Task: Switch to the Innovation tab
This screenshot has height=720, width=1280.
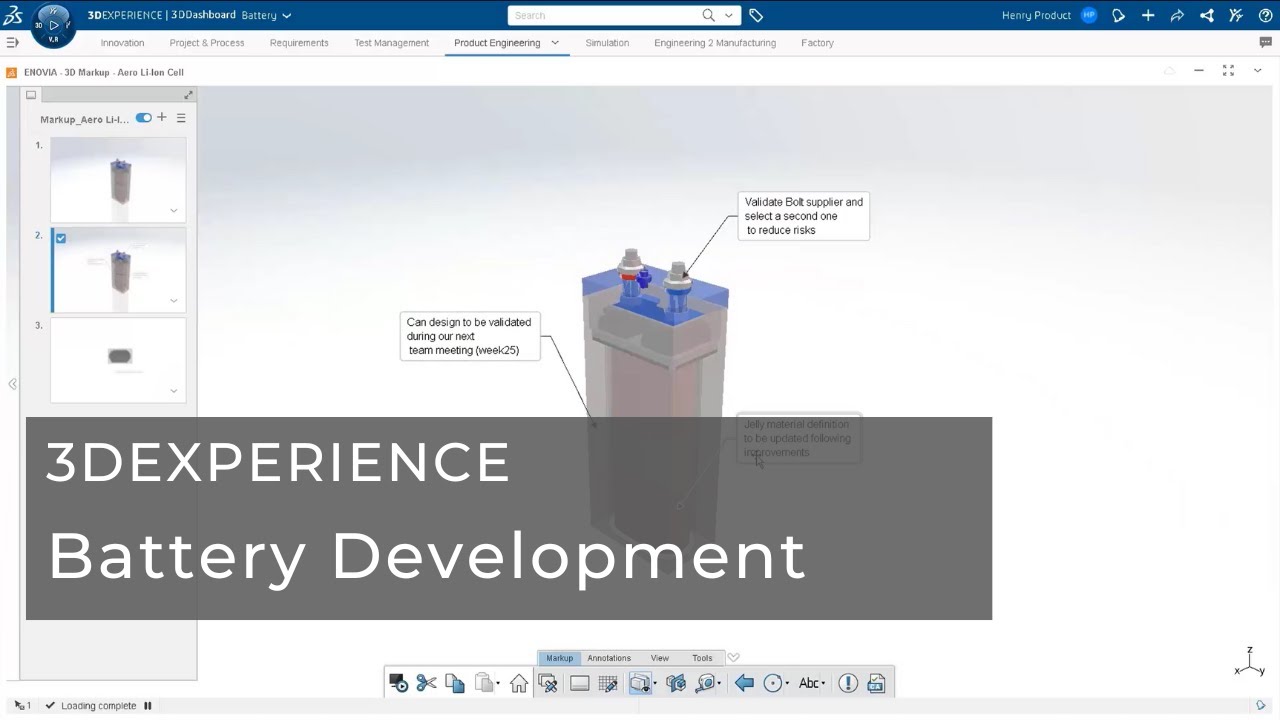Action: point(122,43)
